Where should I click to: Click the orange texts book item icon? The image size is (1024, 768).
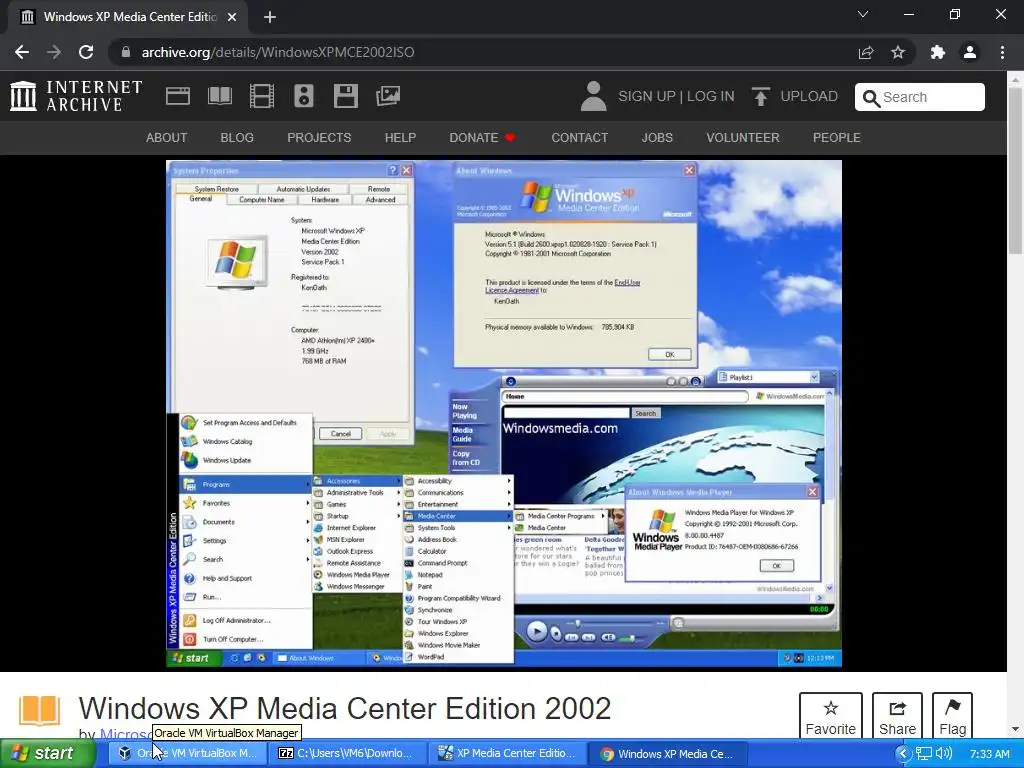[39, 711]
